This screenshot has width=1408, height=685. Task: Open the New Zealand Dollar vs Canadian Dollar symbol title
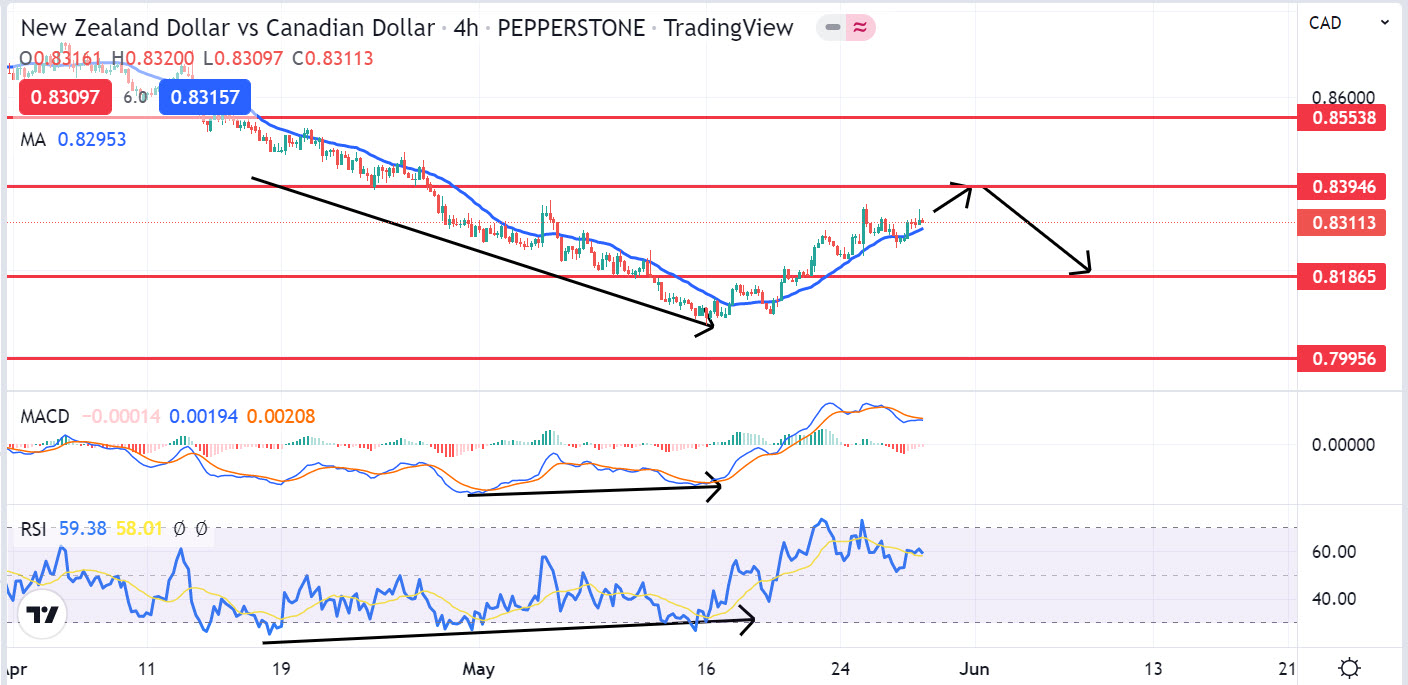(x=227, y=28)
